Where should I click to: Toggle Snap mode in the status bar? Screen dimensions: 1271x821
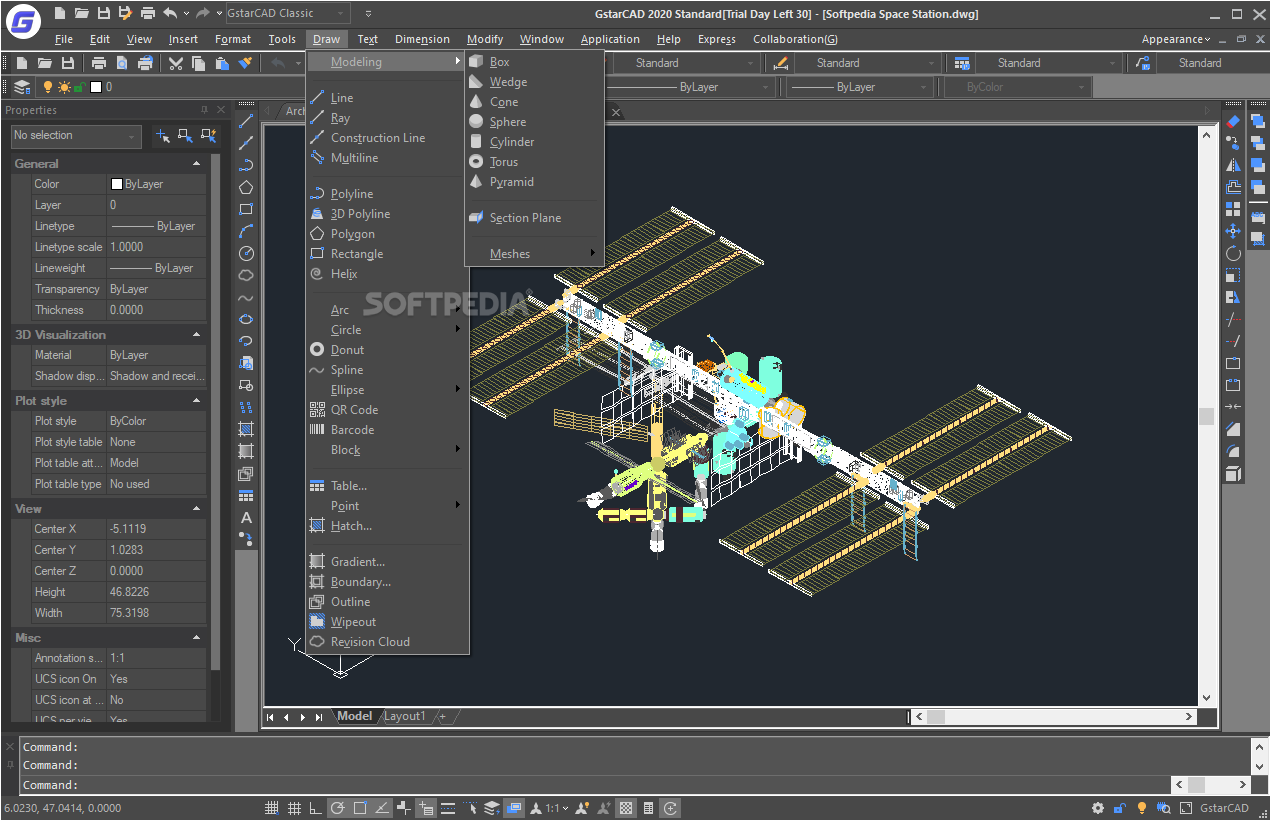click(272, 808)
